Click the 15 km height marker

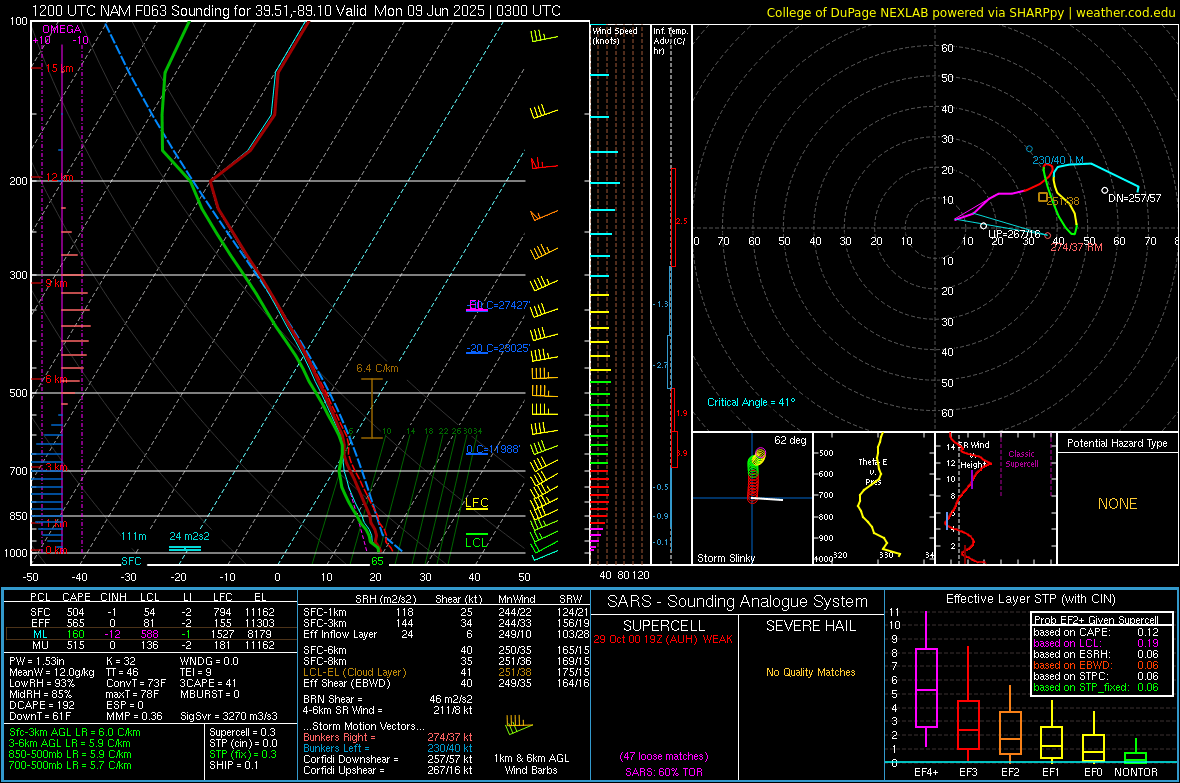click(x=59, y=68)
